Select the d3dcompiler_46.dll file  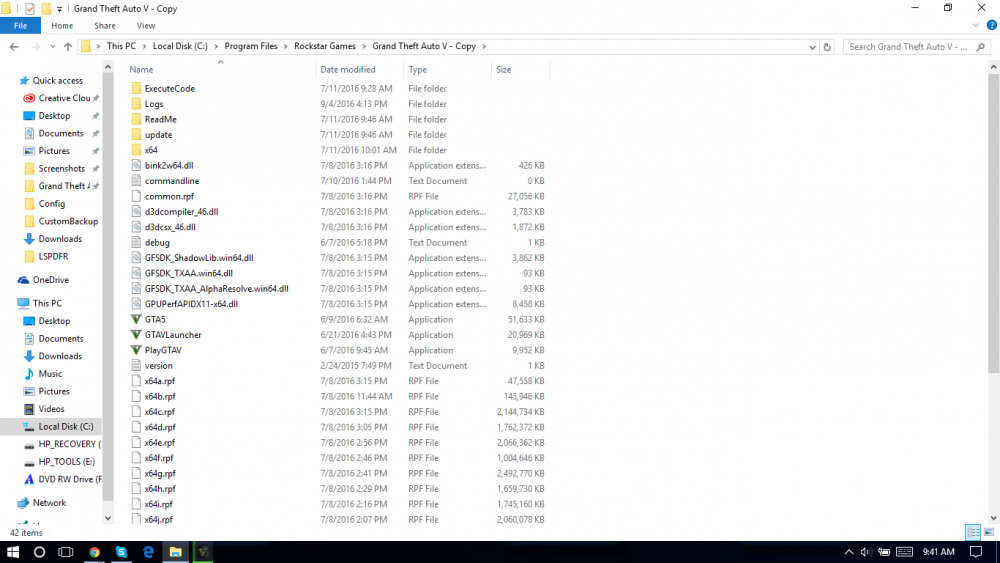pos(181,212)
